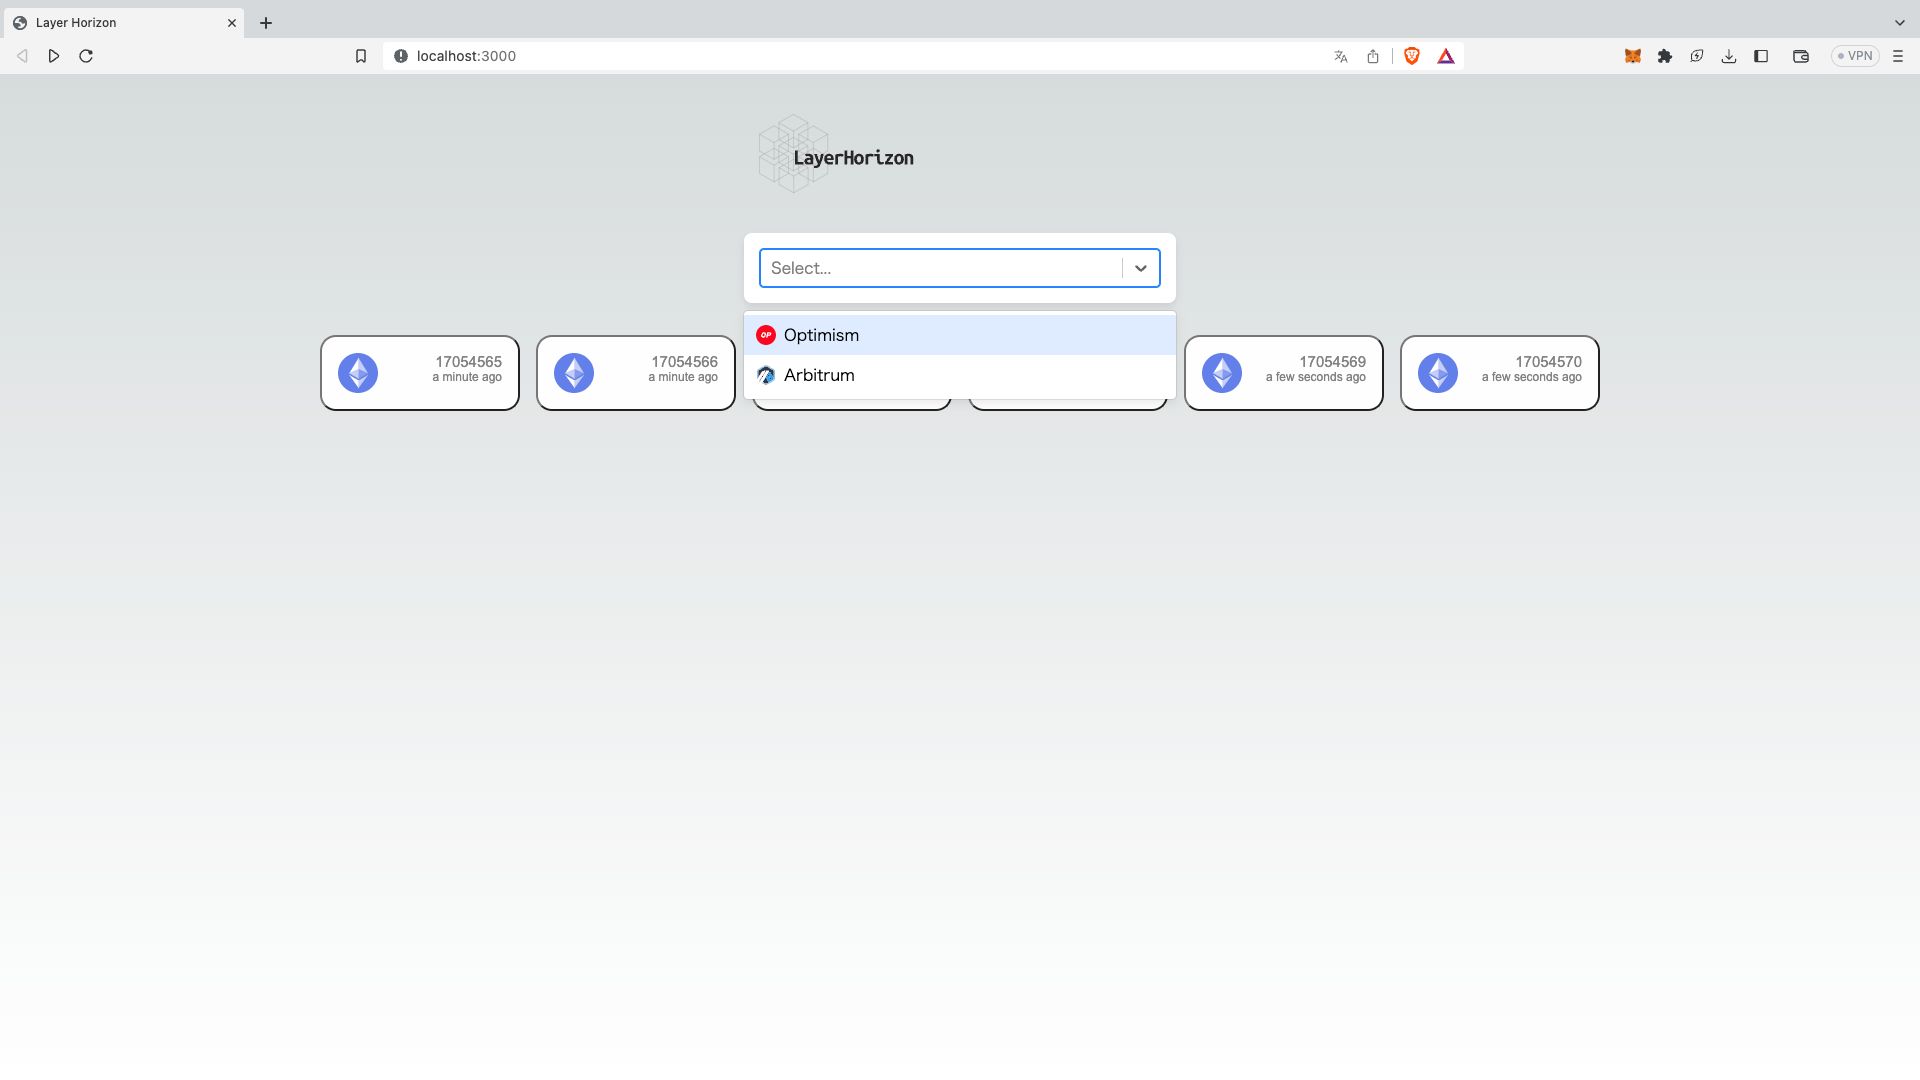Close the Layer Horizon tab
Image resolution: width=1920 pixels, height=1080 pixels.
point(232,22)
